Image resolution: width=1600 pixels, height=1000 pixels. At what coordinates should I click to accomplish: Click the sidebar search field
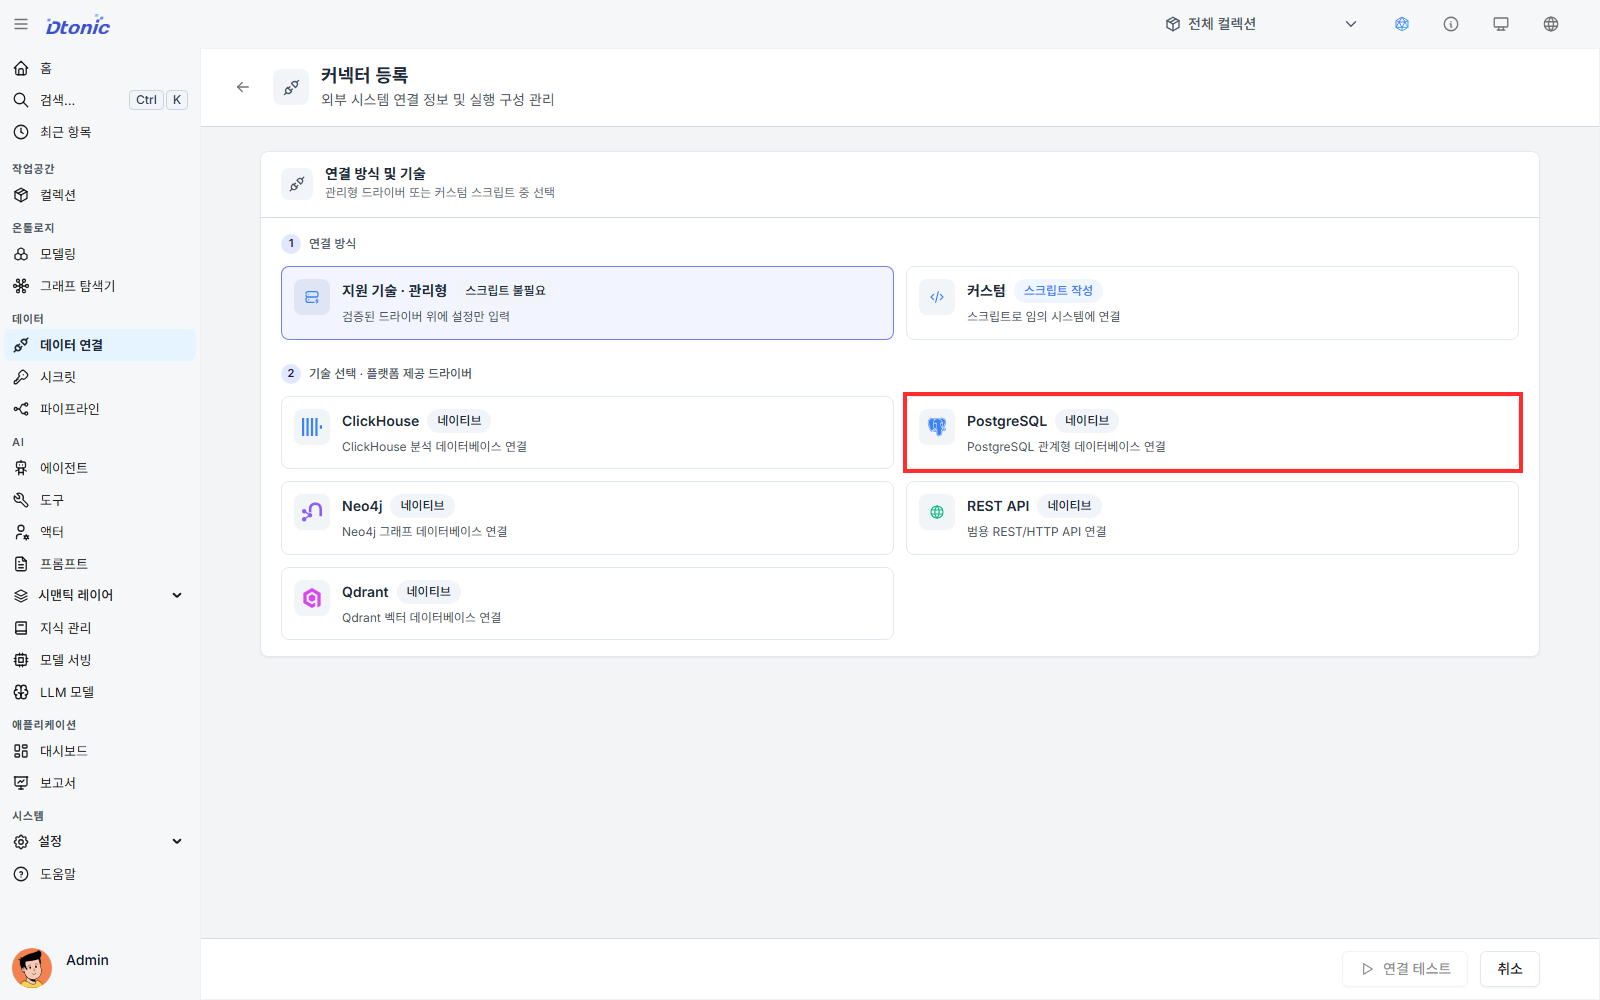pyautogui.click(x=100, y=100)
